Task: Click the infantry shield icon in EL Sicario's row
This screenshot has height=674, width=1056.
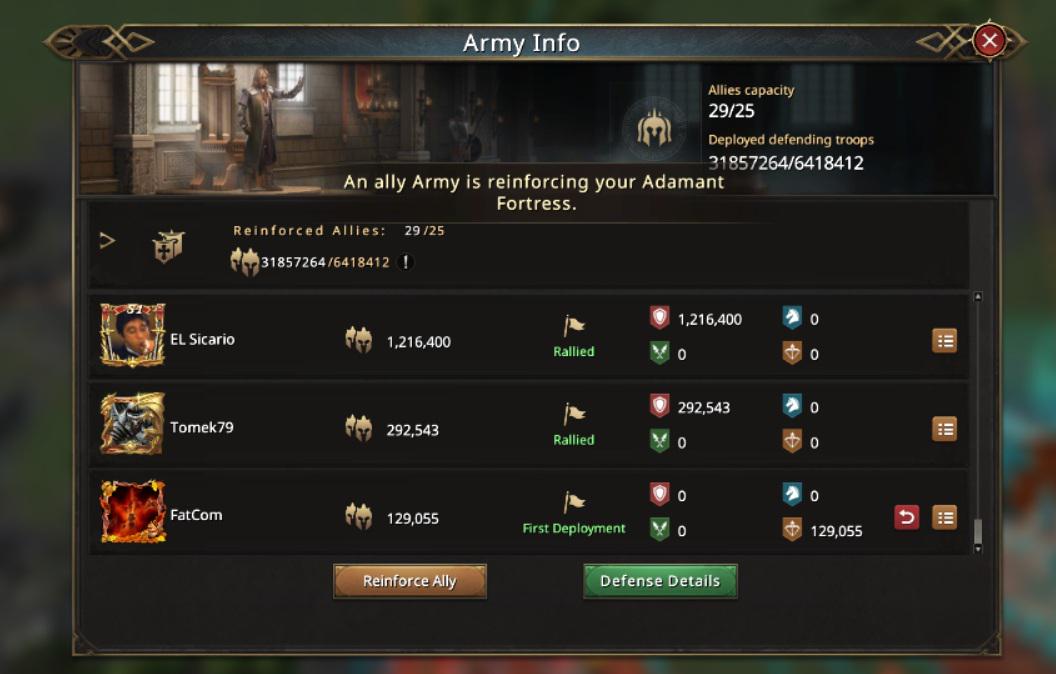Action: click(659, 317)
